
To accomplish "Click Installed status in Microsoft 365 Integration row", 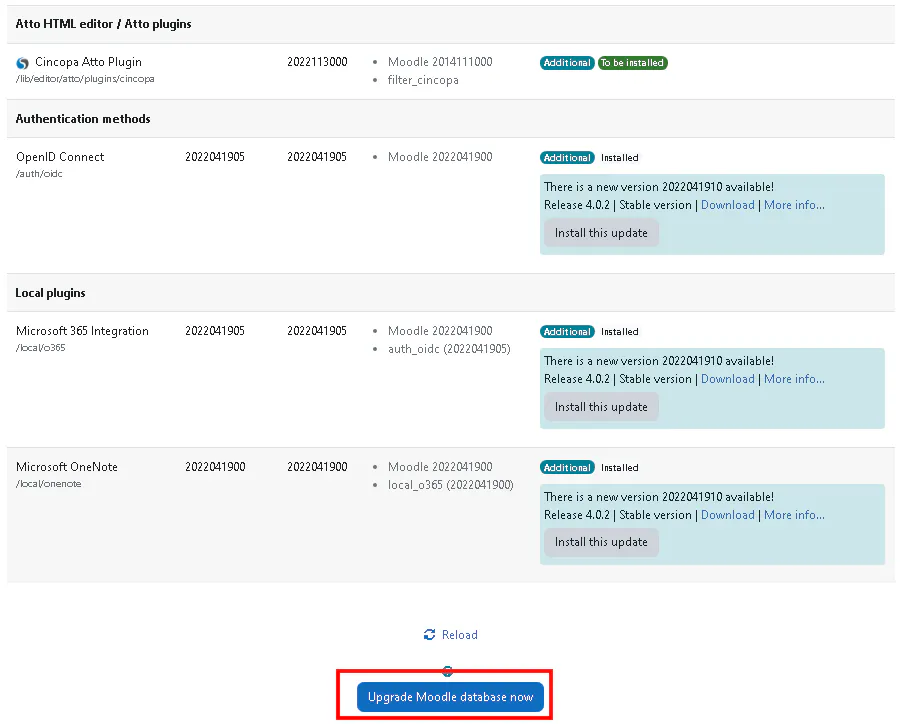I will pyautogui.click(x=619, y=332).
